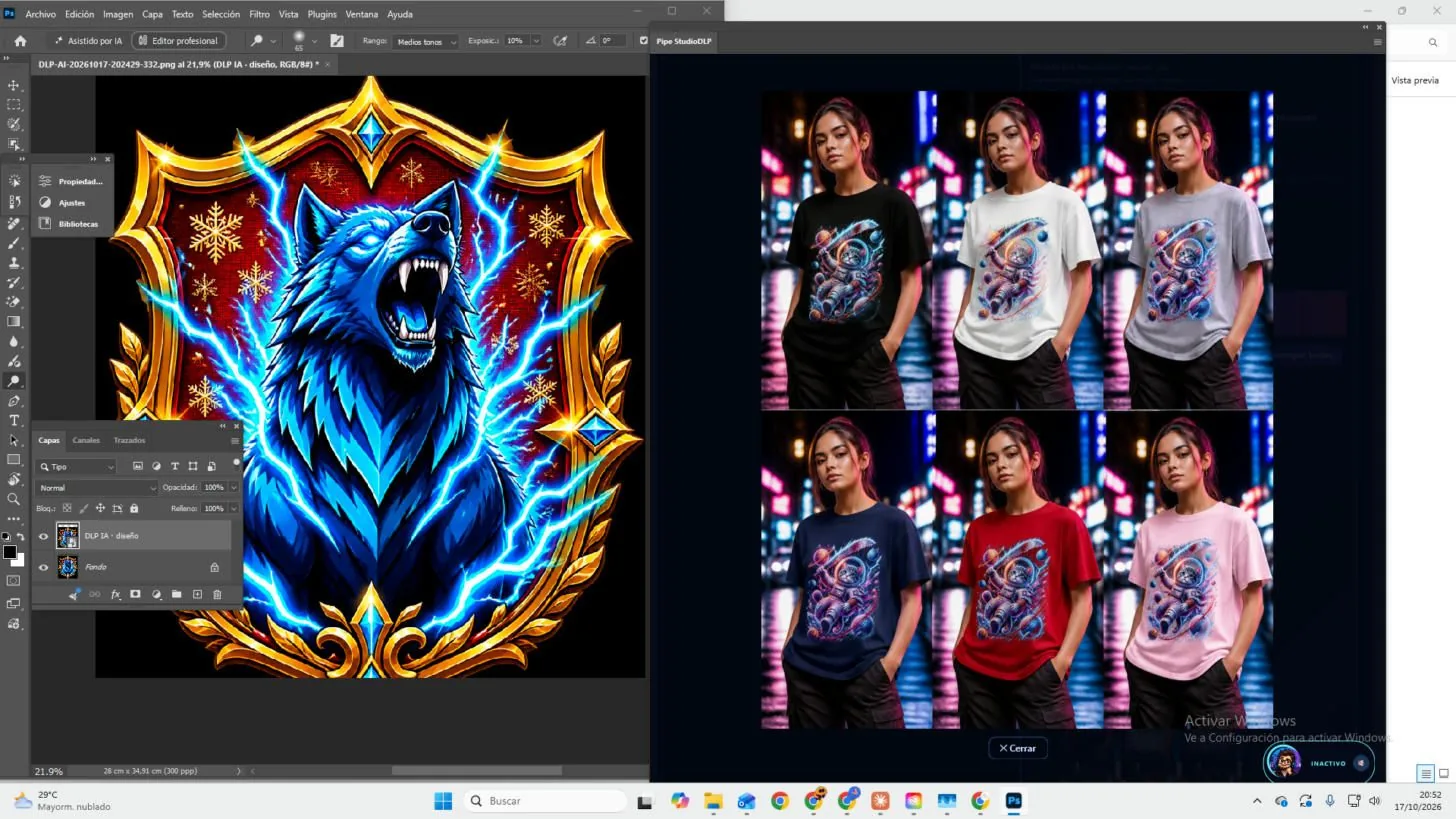Click the Cerrar button in Pipe StudioDLP
1456x819 pixels.
[x=1017, y=749]
